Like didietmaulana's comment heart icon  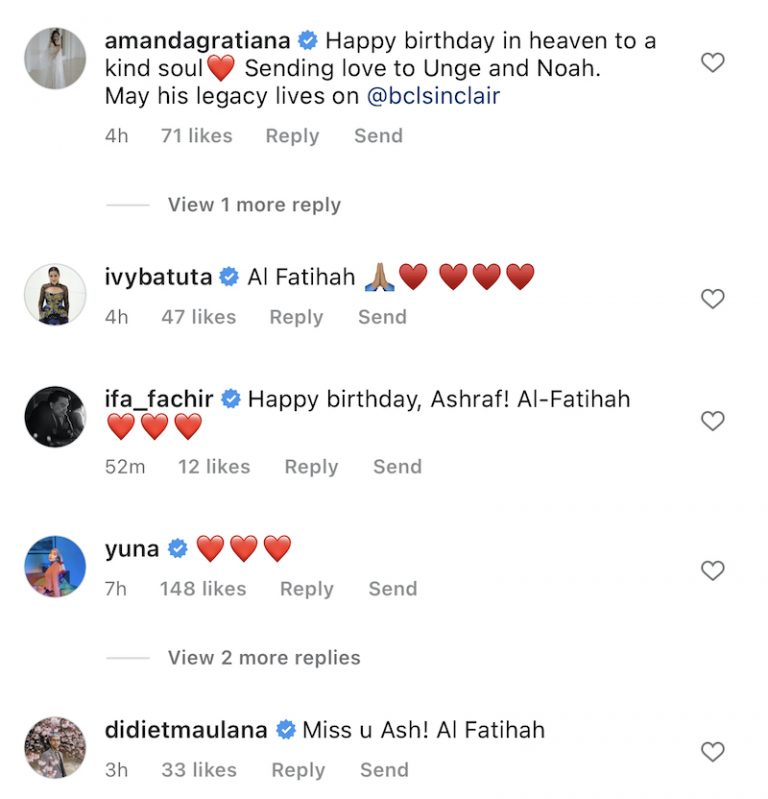click(712, 752)
